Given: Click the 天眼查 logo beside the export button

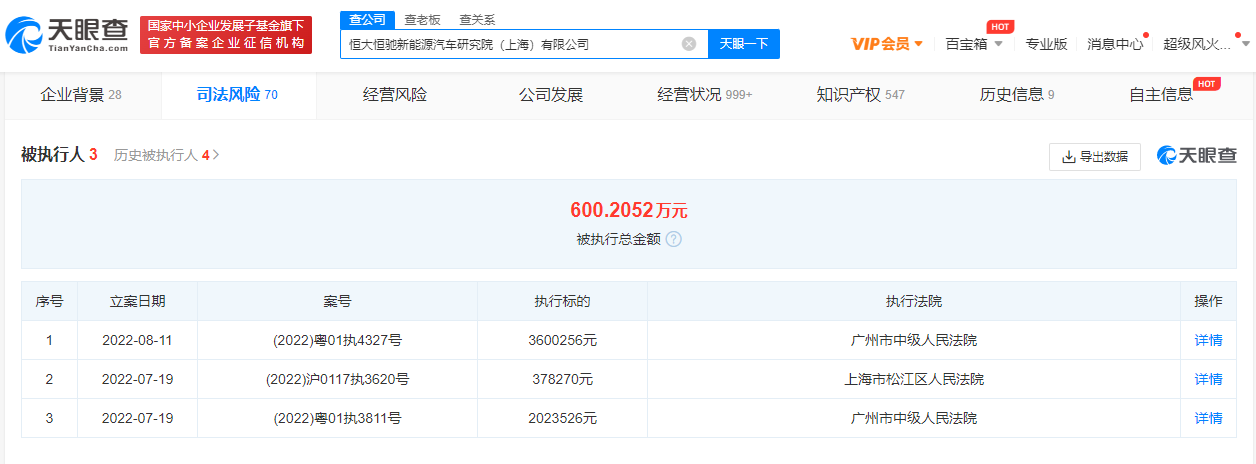Looking at the screenshot, I should (x=1197, y=156).
